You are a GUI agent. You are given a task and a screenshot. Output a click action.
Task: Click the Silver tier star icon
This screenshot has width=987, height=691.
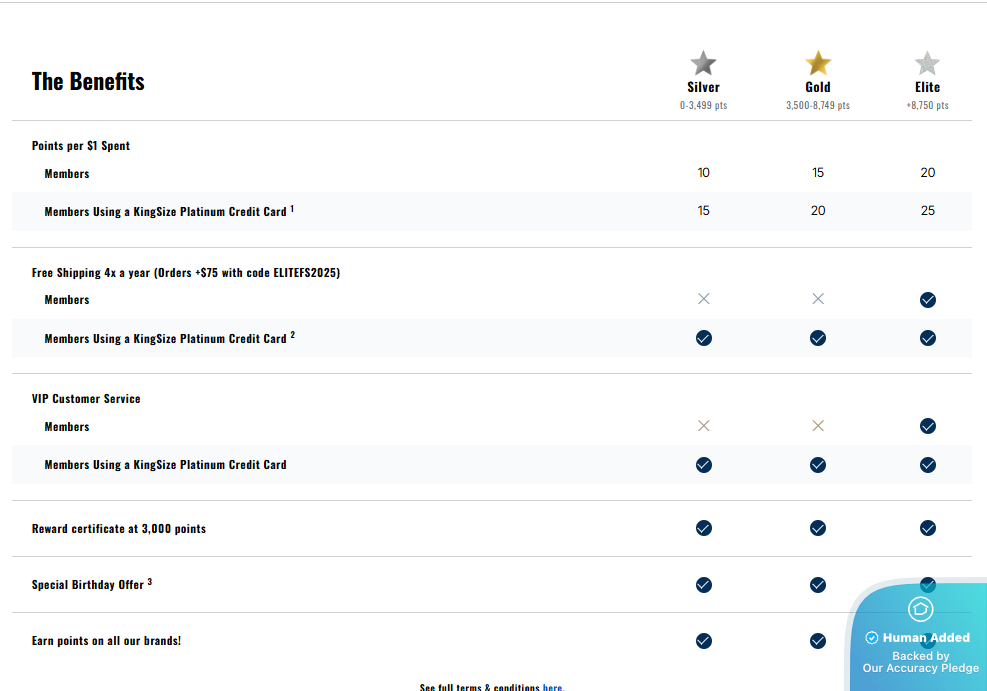703,63
